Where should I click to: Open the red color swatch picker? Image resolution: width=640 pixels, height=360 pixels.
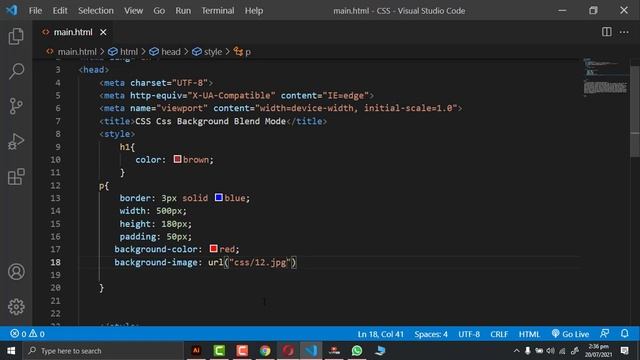[213, 249]
